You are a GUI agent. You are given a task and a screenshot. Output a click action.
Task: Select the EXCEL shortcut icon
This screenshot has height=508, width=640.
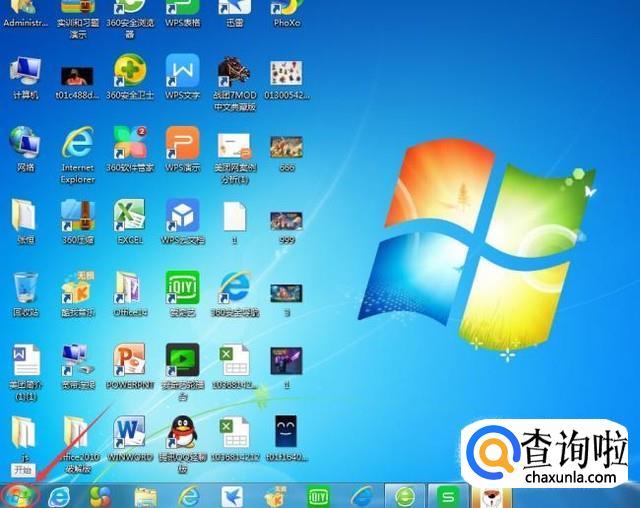pos(130,222)
